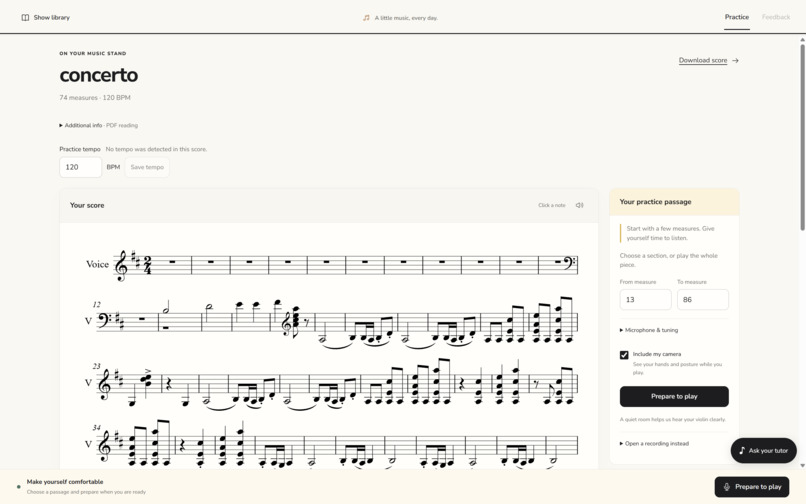This screenshot has height=504, width=806.
Task: Focus the To measure field
Action: pos(703,299)
